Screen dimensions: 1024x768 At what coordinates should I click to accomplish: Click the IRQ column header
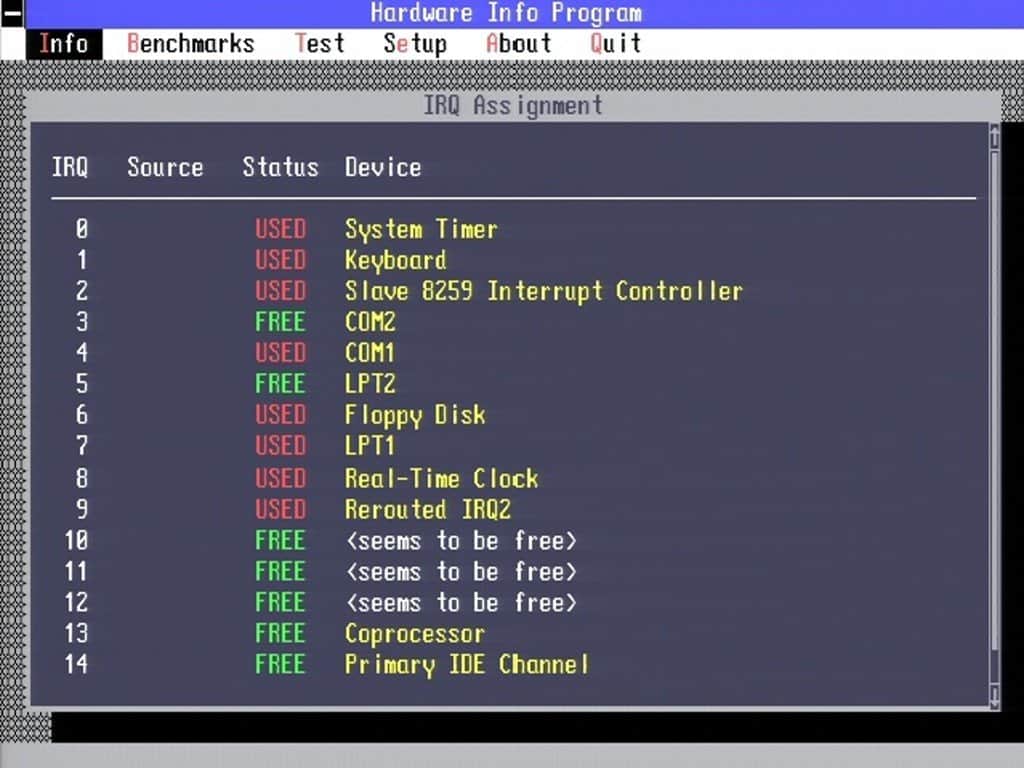[x=70, y=167]
